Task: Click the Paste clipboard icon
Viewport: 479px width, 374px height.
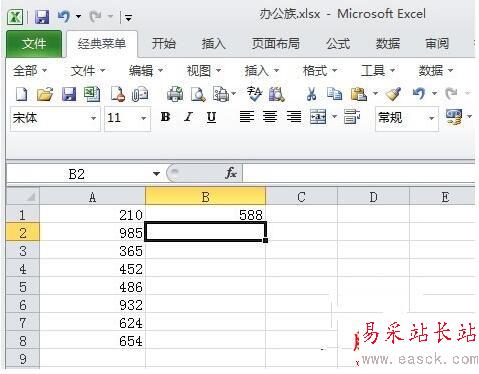Action: pos(359,94)
